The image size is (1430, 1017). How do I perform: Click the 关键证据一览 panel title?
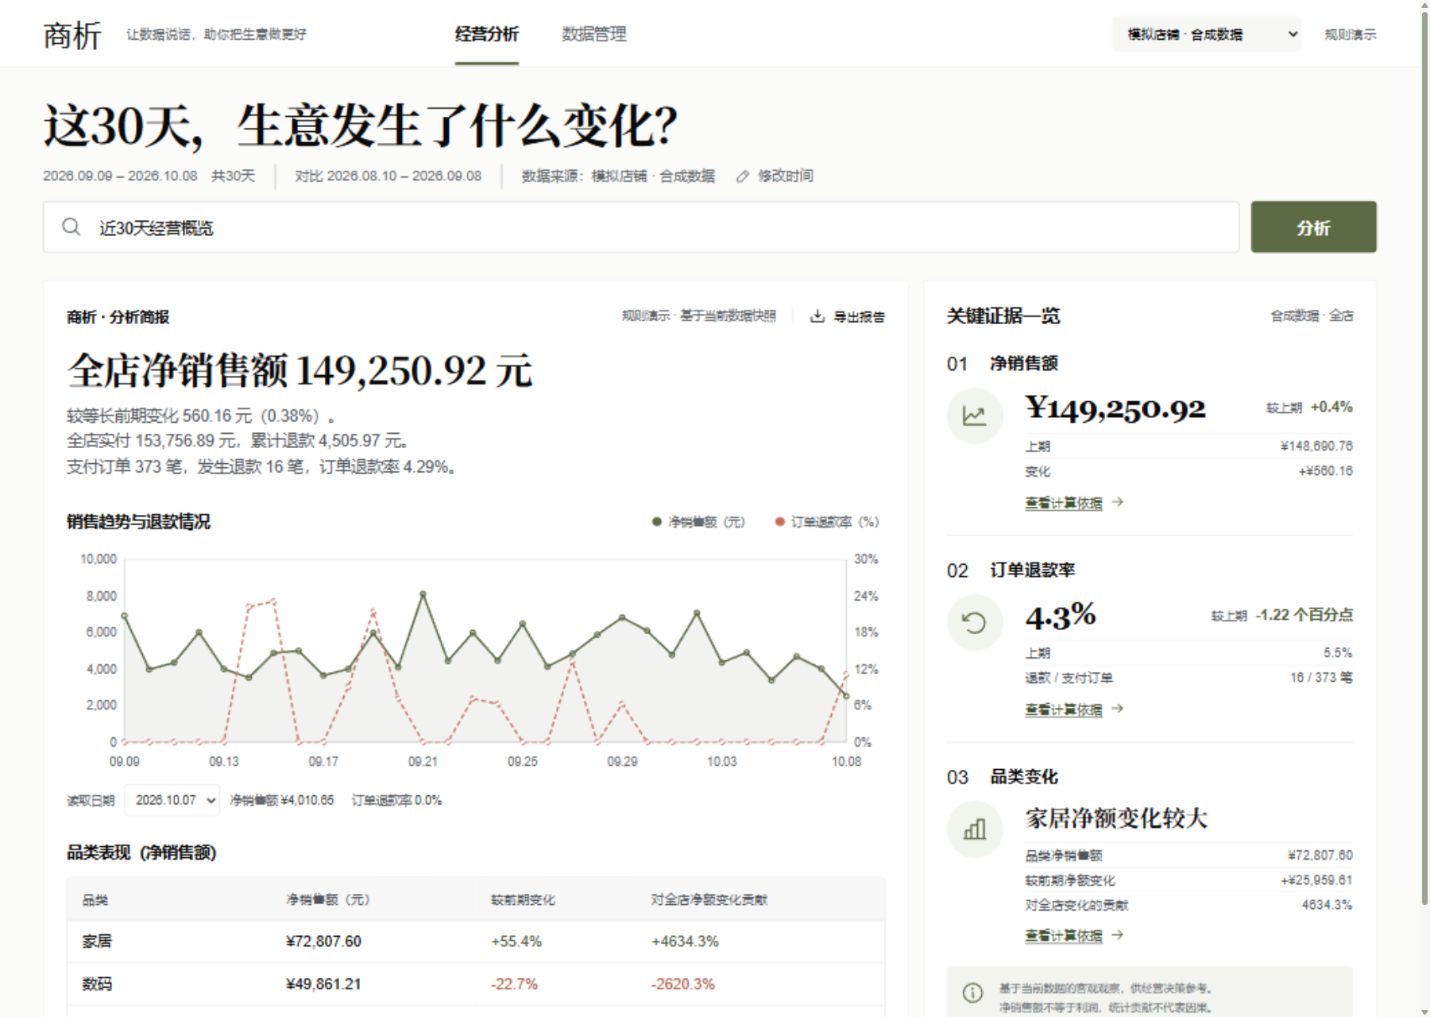pos(1003,316)
